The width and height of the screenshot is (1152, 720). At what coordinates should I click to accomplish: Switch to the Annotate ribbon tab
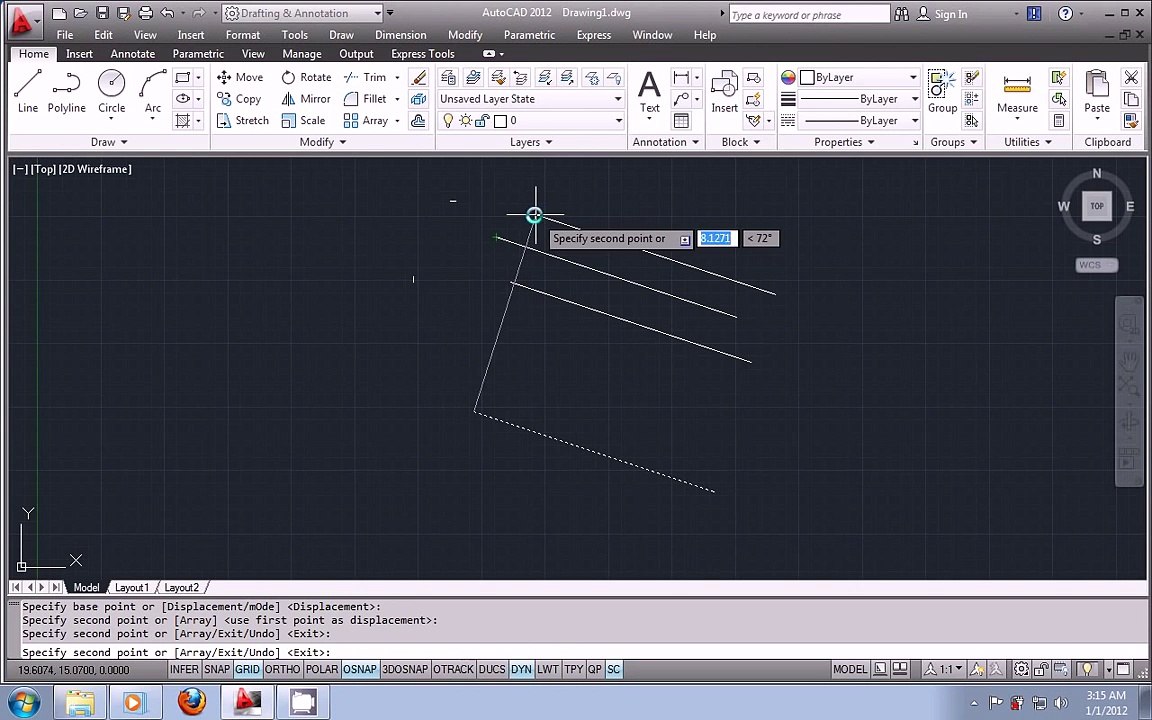pyautogui.click(x=132, y=54)
